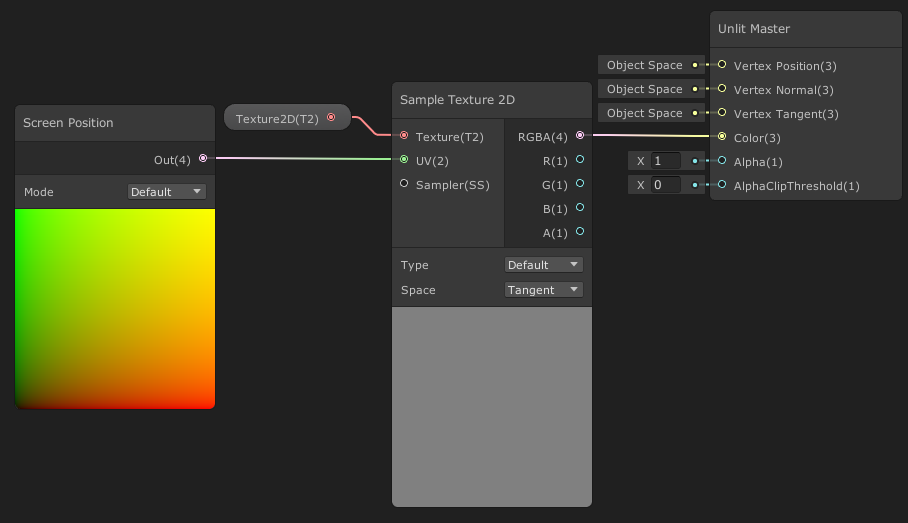Click the B(1) output port
Image resolution: width=908 pixels, height=523 pixels.
coord(580,207)
